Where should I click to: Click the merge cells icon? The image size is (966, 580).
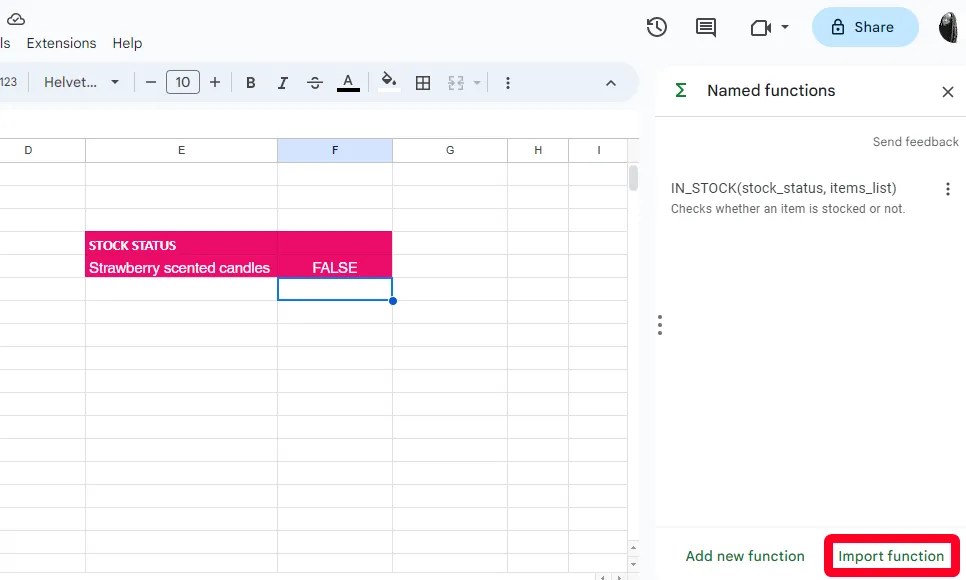(x=456, y=82)
